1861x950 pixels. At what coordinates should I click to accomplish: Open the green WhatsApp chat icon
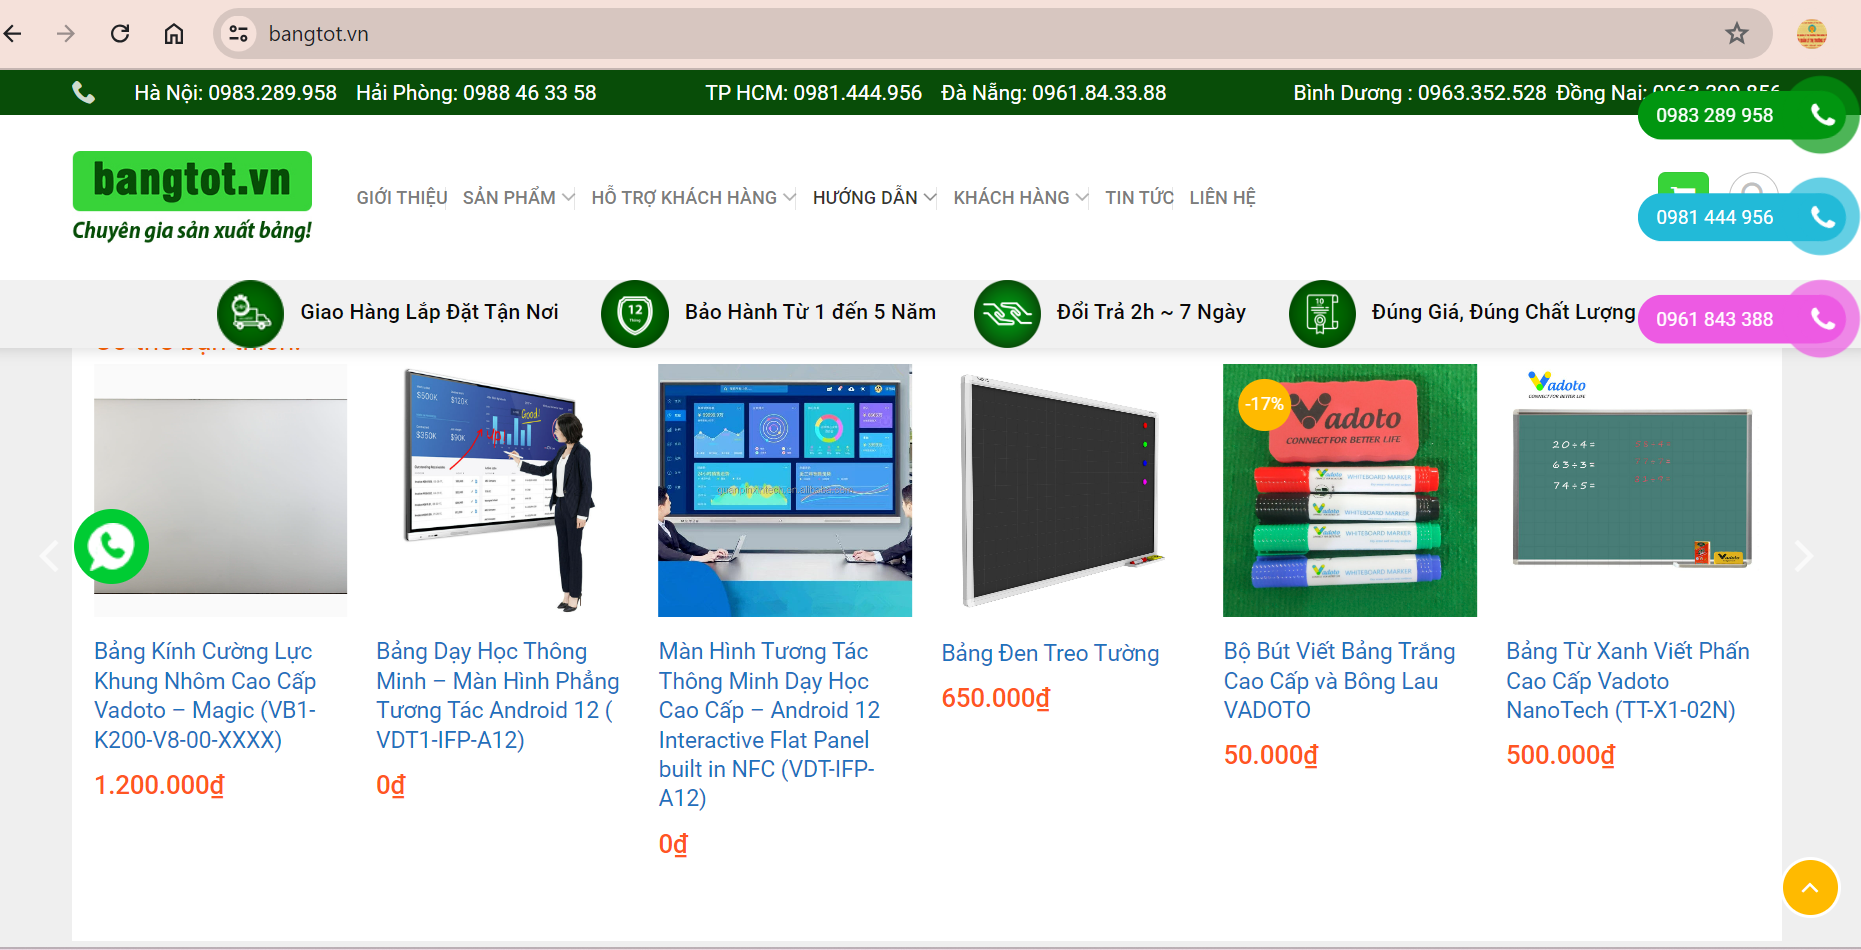[111, 547]
